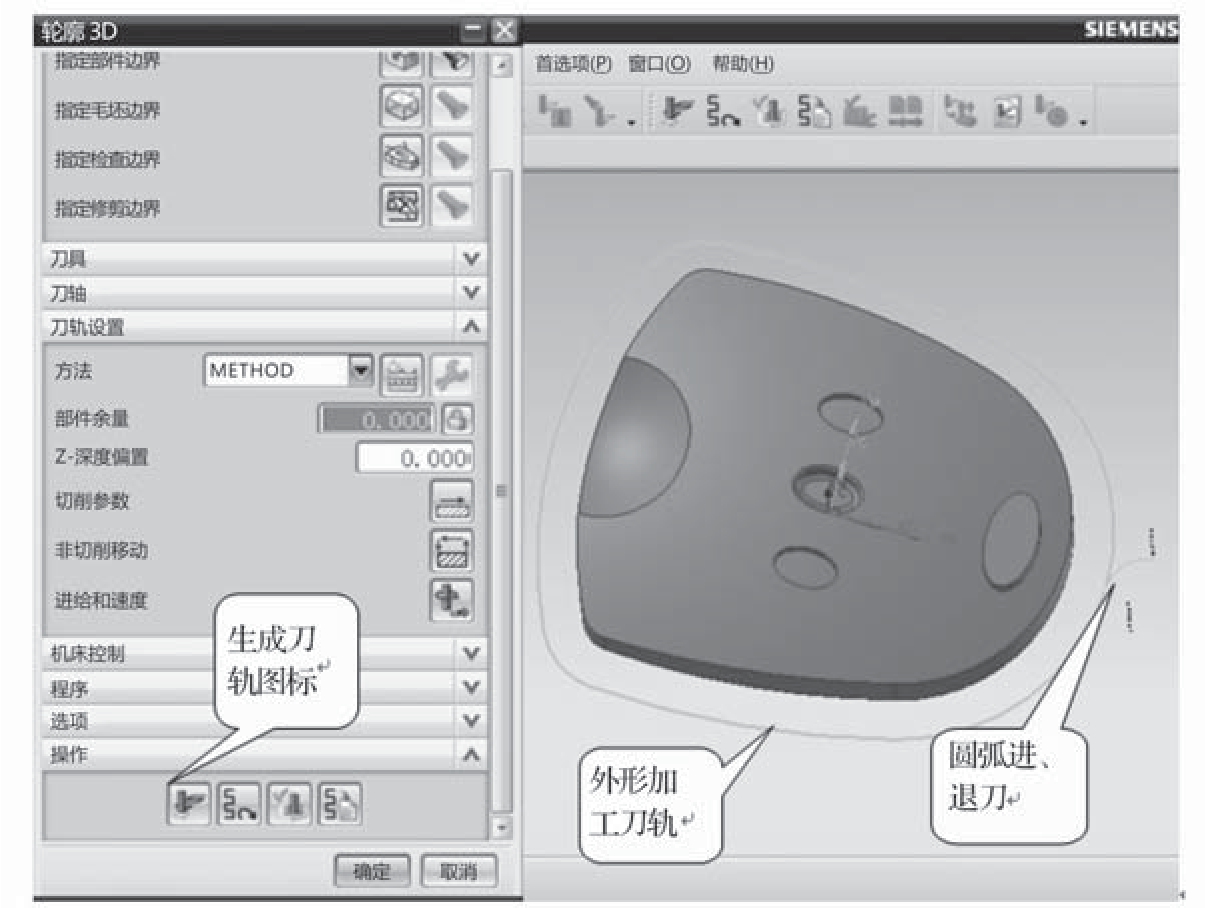This screenshot has height=908, width=1205.
Task: Click the 指定修剪边界 label
Action: (x=107, y=209)
